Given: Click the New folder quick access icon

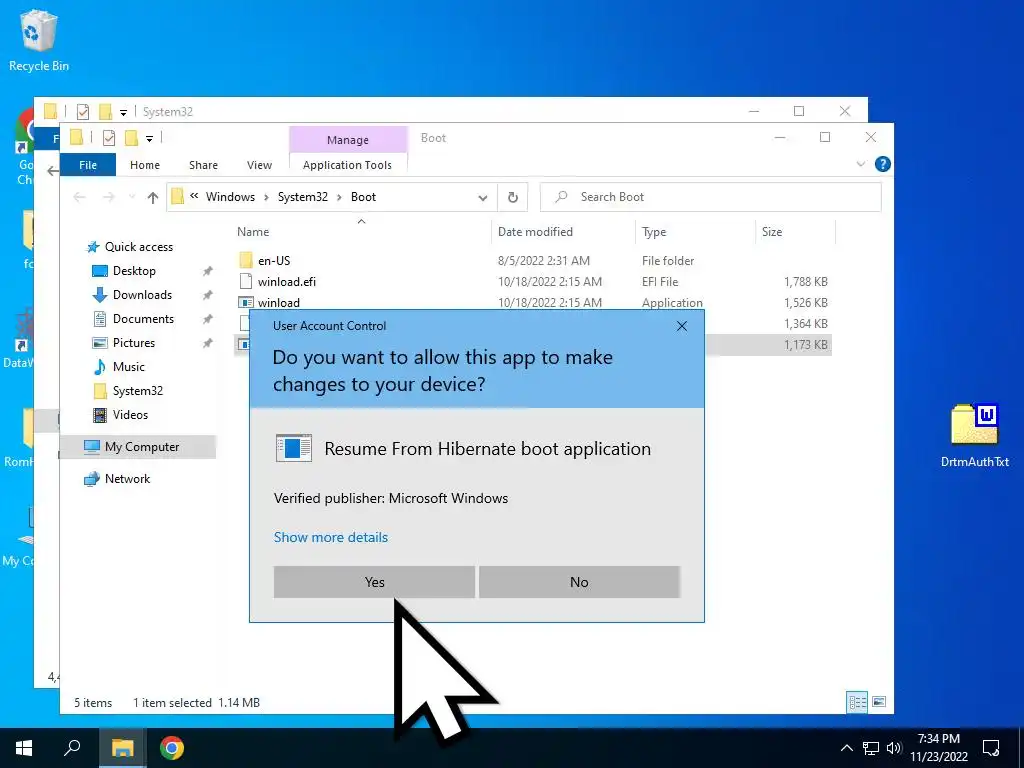Looking at the screenshot, I should click(131, 138).
